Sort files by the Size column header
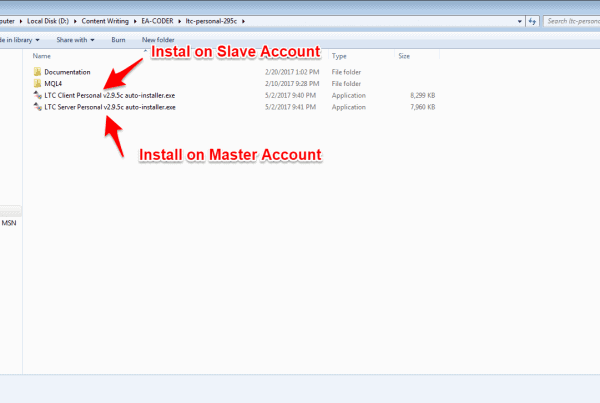 [404, 56]
